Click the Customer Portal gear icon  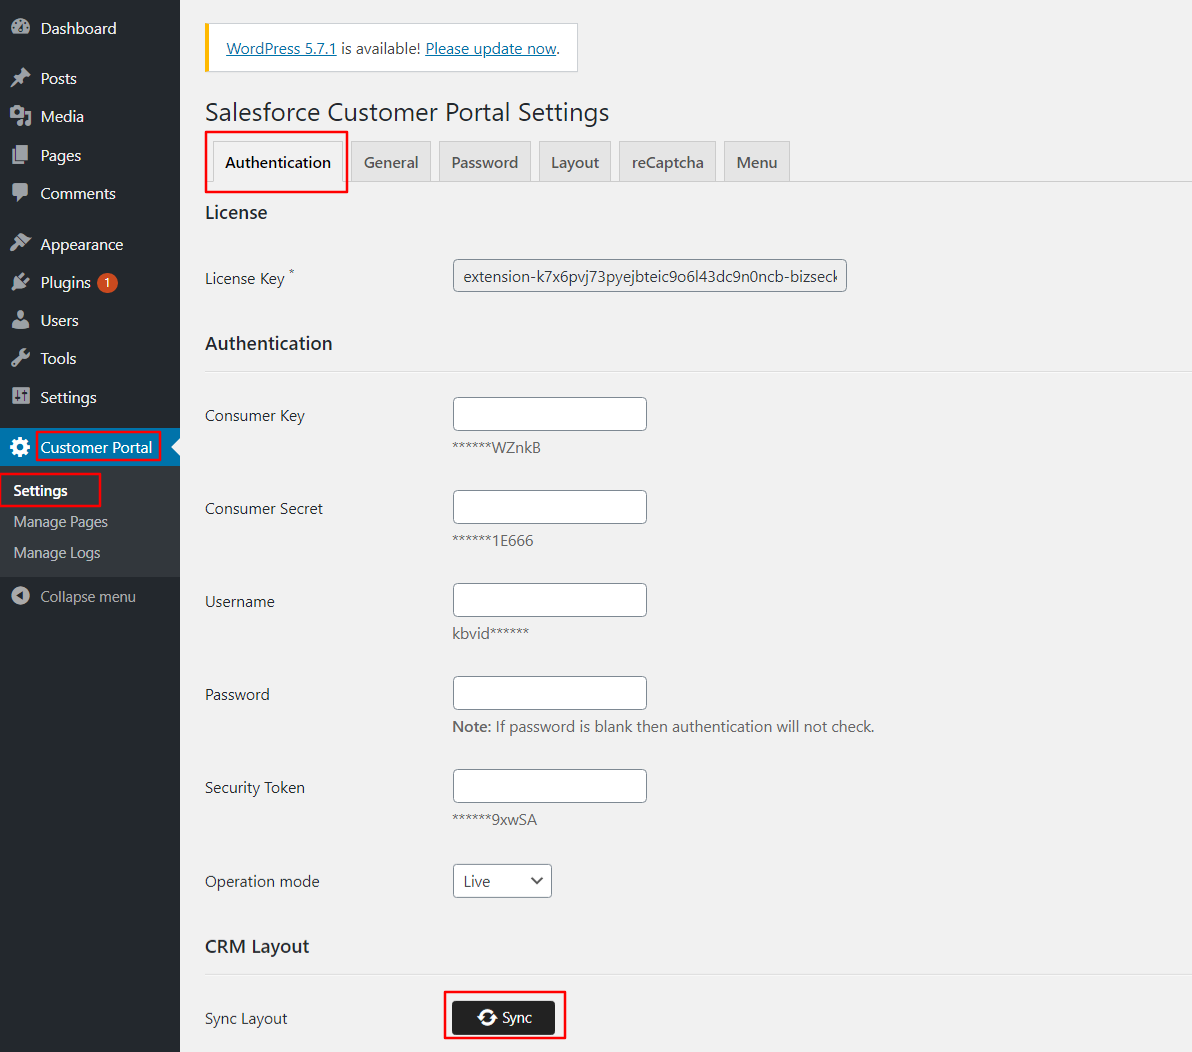click(20, 447)
